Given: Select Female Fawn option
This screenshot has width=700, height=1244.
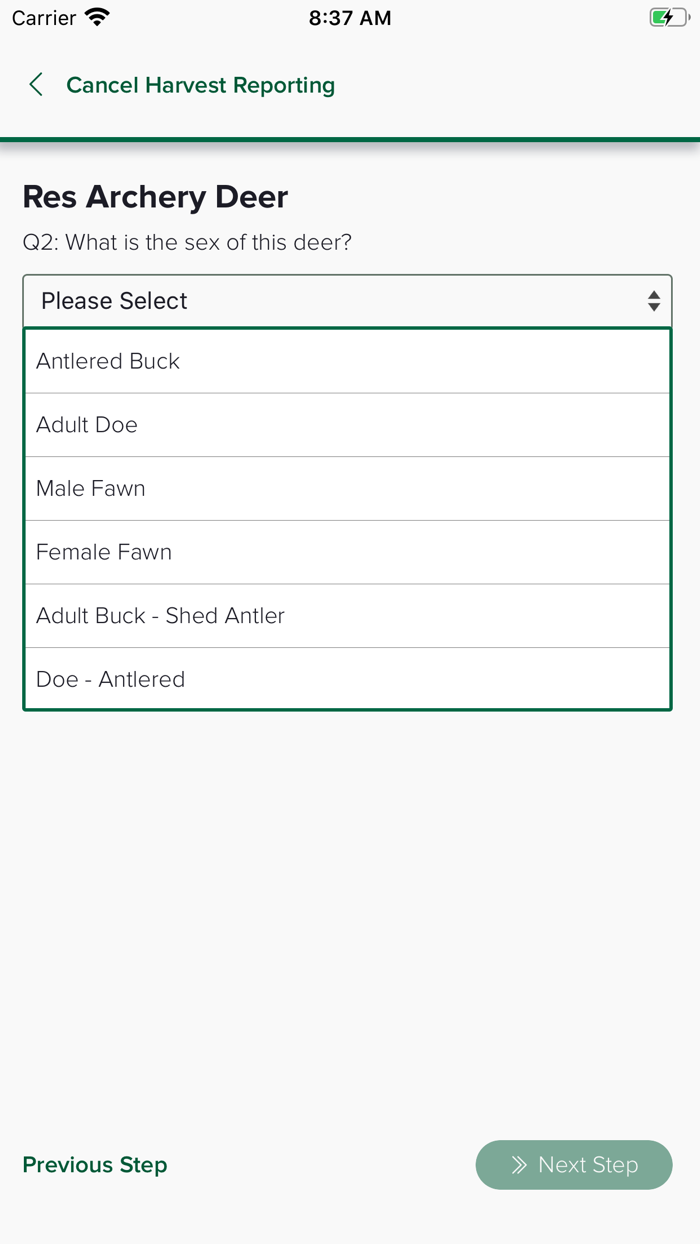Looking at the screenshot, I should pos(347,552).
